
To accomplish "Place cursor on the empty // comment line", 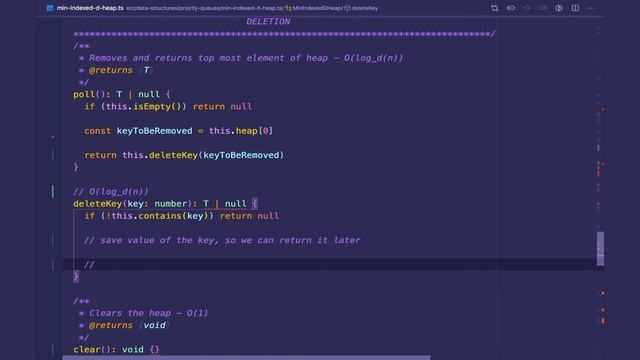I will point(89,265).
